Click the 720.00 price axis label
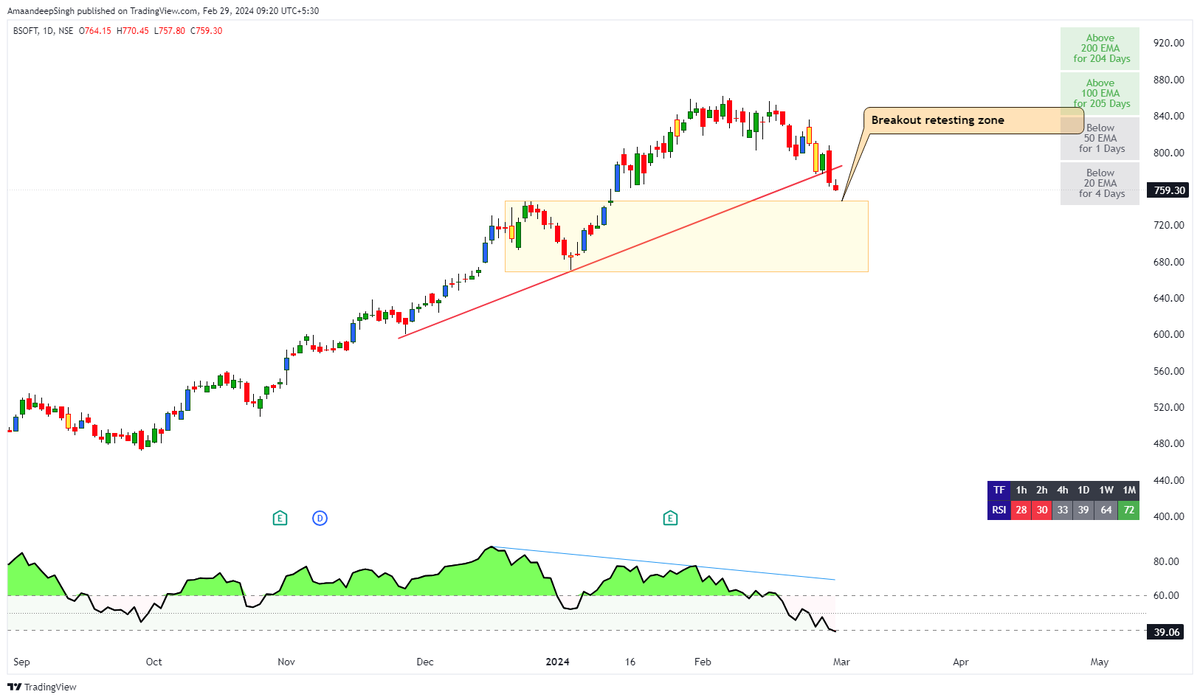1200x700 pixels. (1167, 226)
